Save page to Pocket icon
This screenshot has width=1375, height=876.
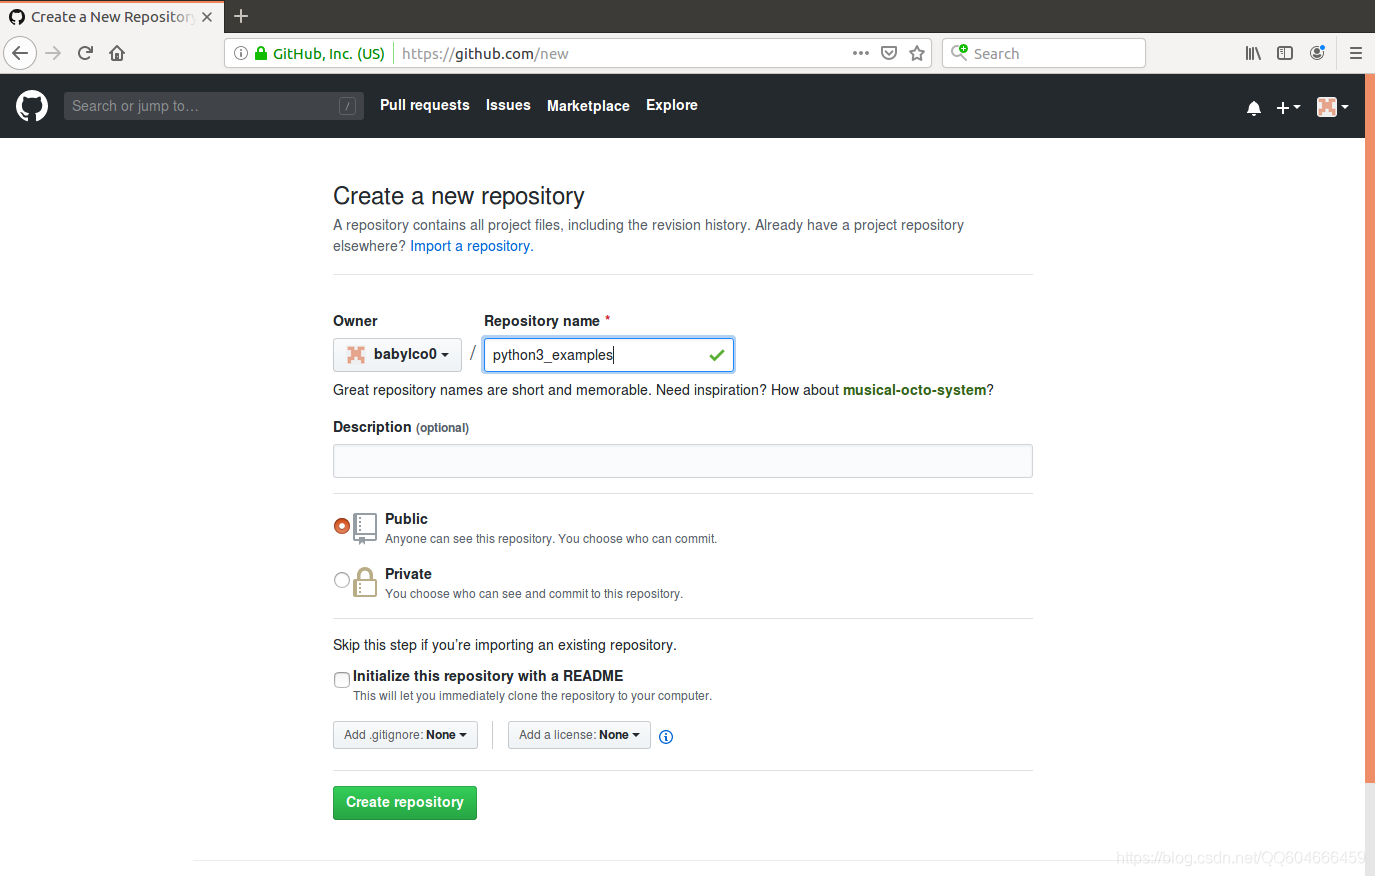[x=889, y=53]
